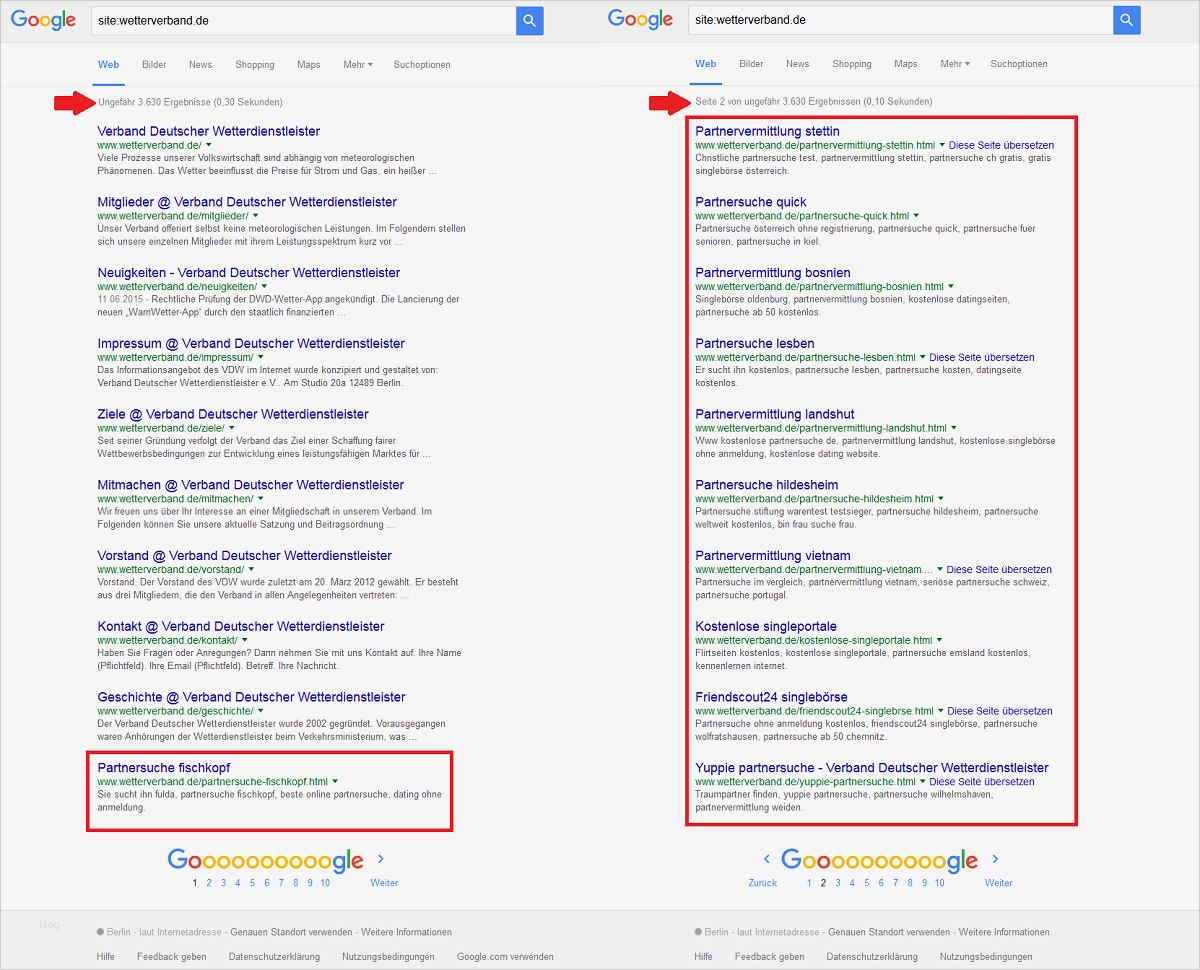Expand arrow next to www.wetterverband.de/mitglieder/ URL
This screenshot has height=970, width=1200.
tap(256, 216)
